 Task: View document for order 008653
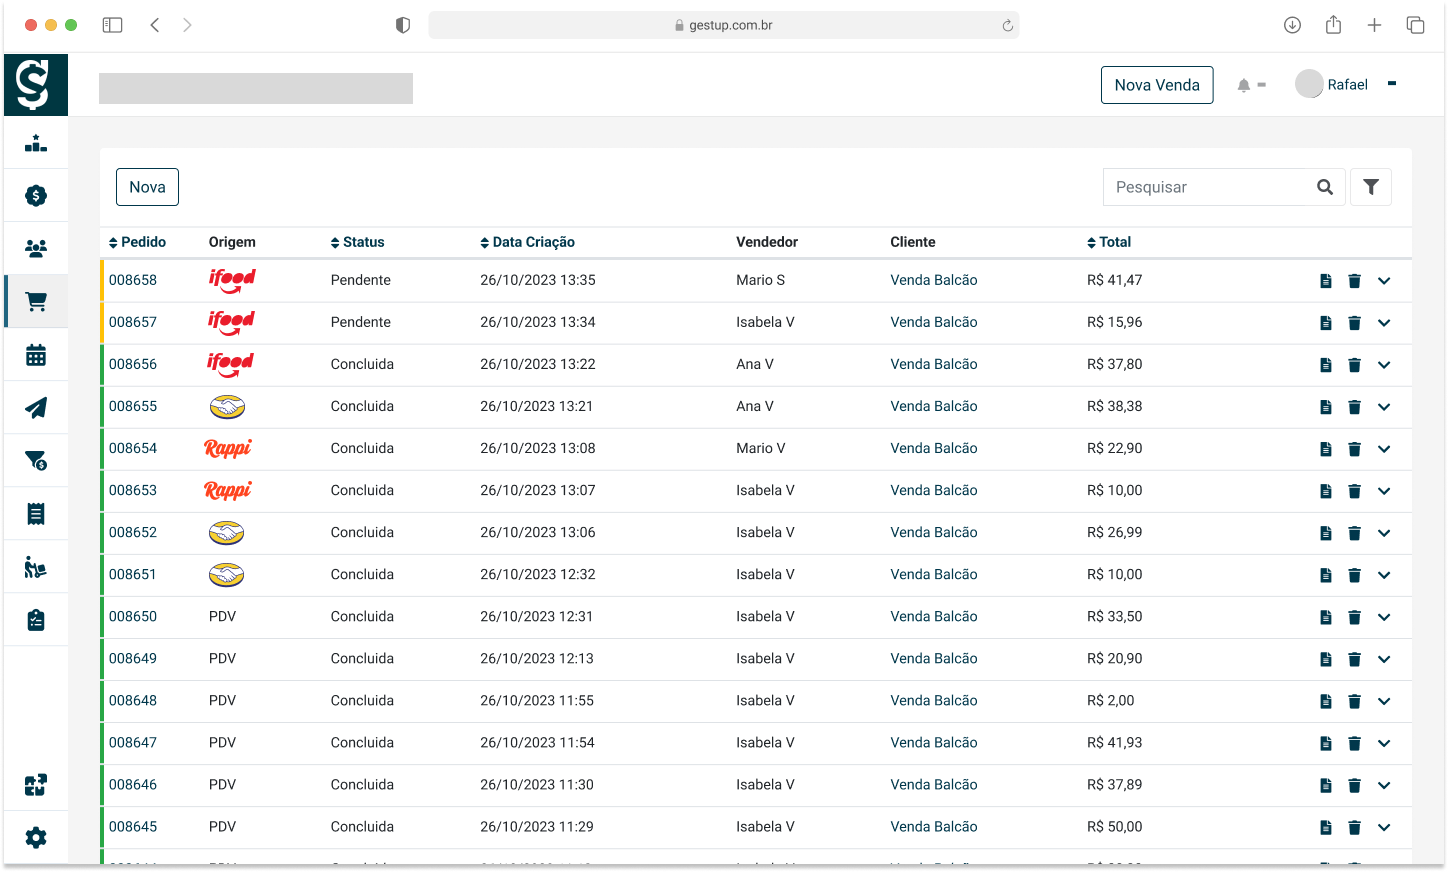[1326, 491]
